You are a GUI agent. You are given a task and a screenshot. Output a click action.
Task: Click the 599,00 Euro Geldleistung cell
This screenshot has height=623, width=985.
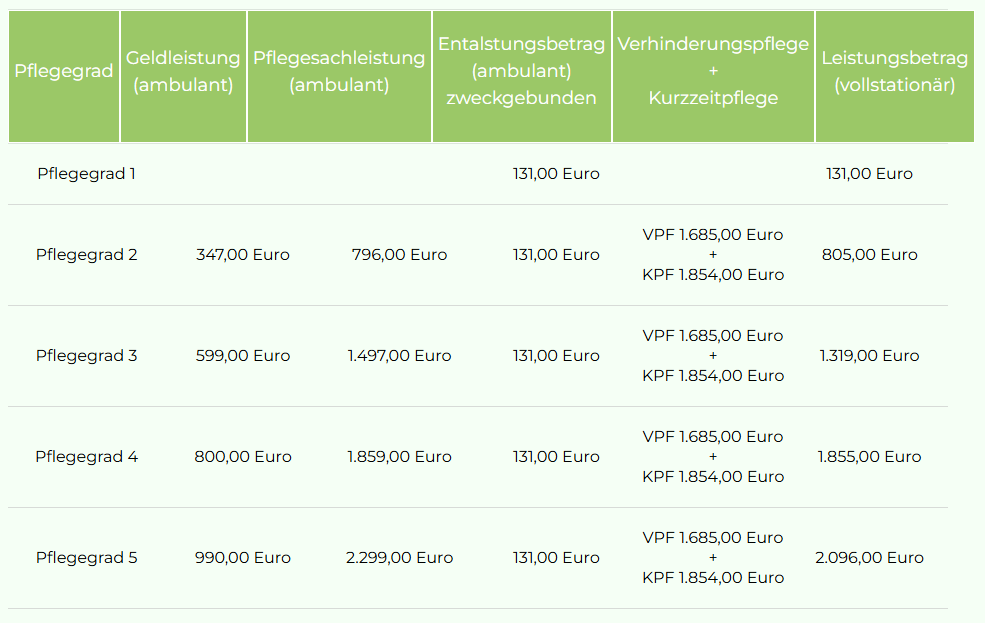point(243,356)
